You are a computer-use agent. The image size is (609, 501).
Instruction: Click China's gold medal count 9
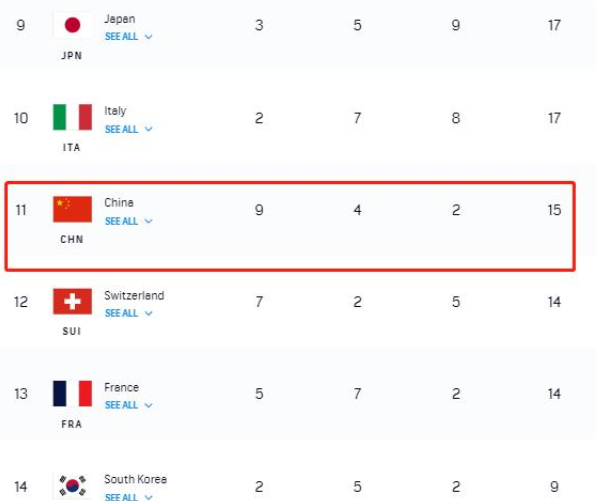259,210
